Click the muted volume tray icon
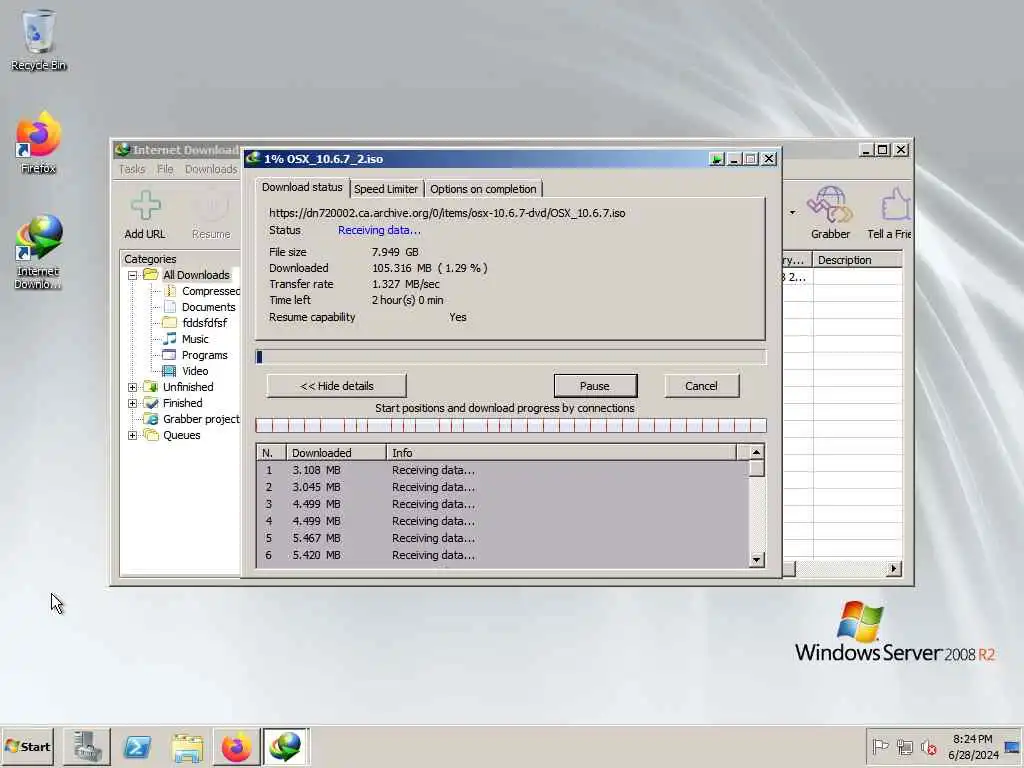1024x768 pixels. click(928, 746)
